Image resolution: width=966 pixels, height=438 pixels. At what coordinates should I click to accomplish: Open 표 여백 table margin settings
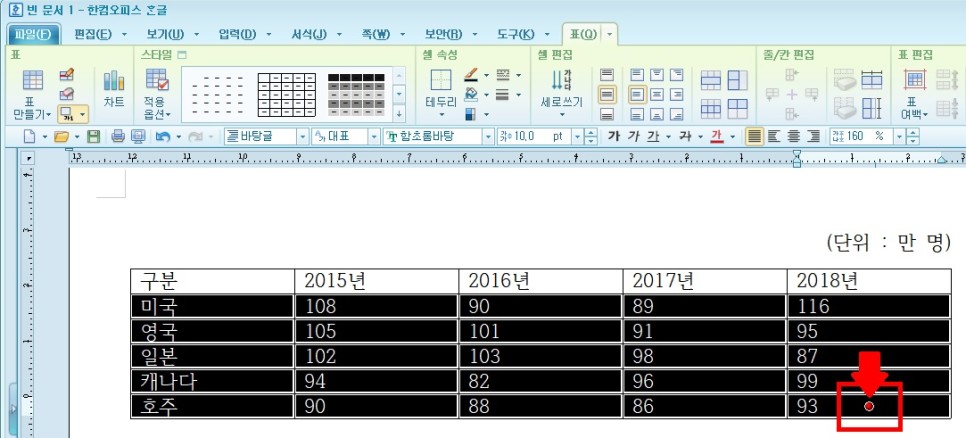pos(916,93)
